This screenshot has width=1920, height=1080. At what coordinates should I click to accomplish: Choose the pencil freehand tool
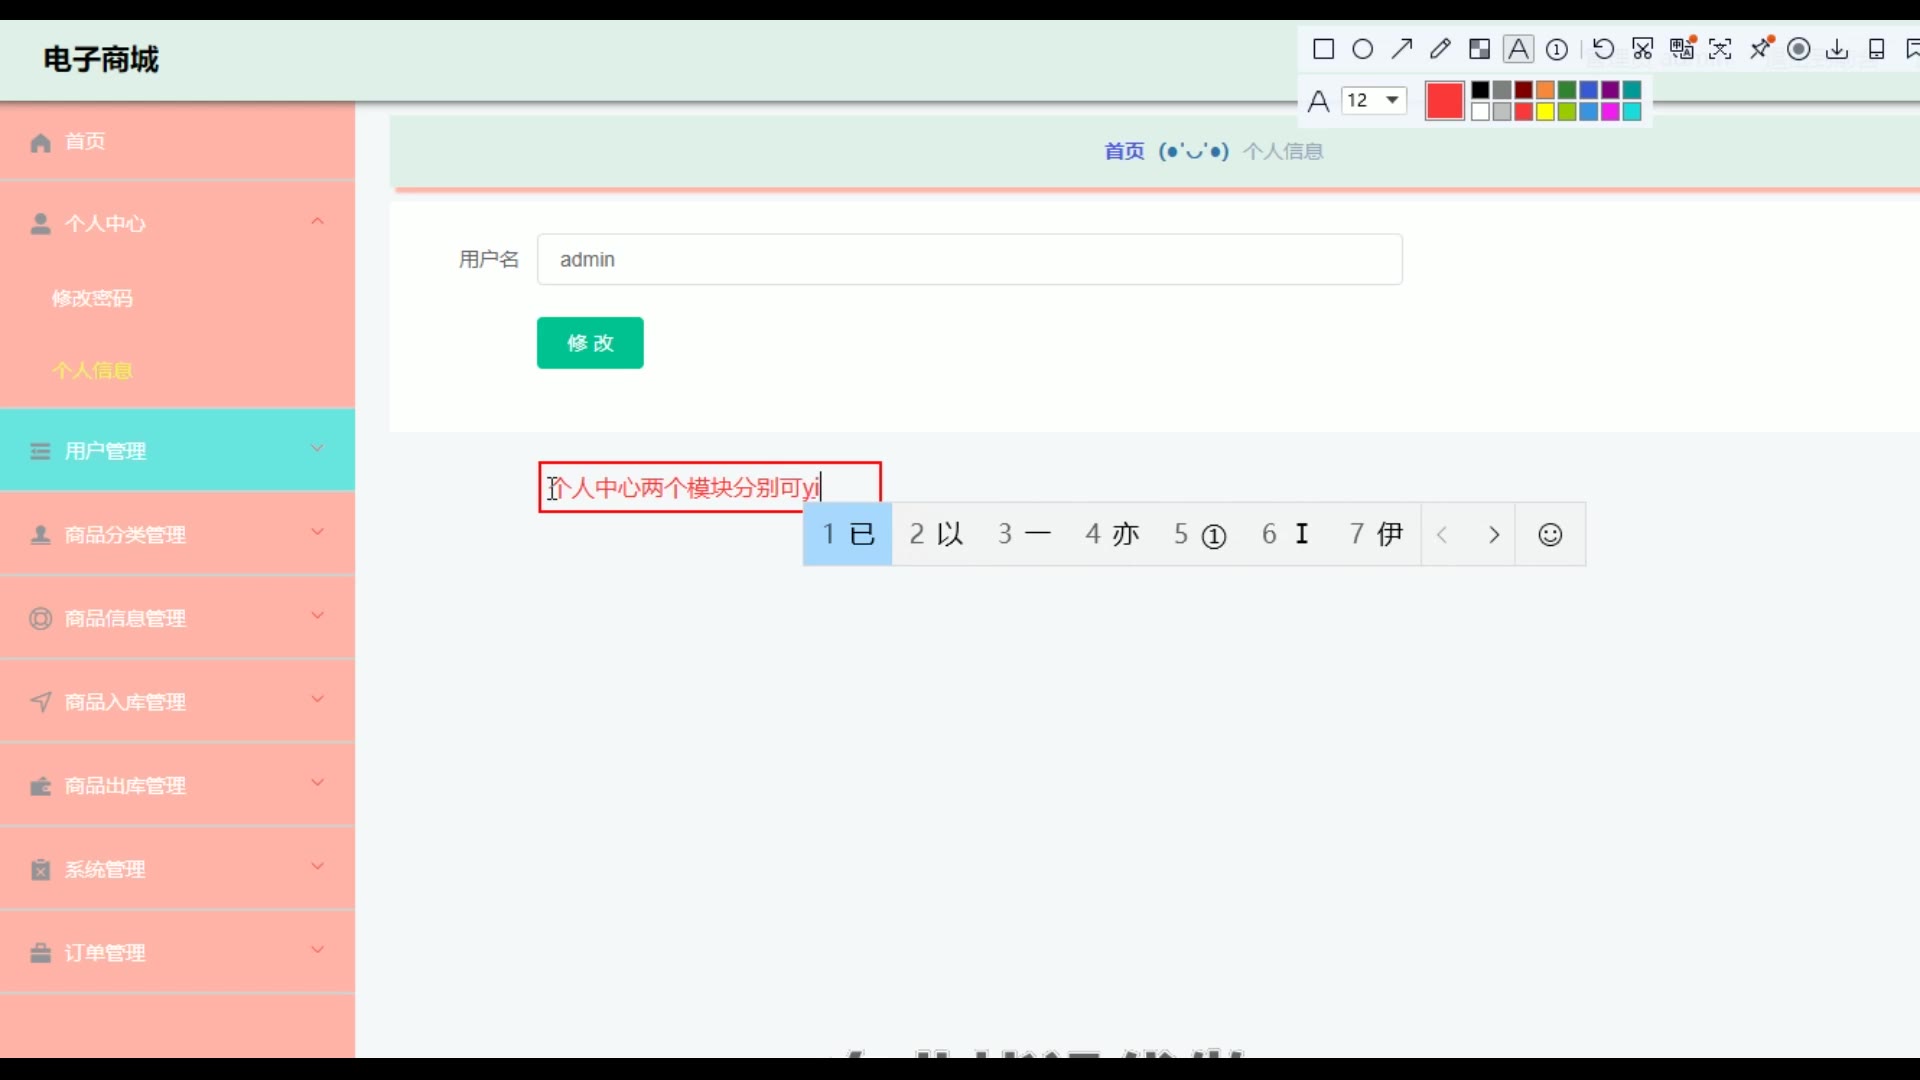[1440, 49]
